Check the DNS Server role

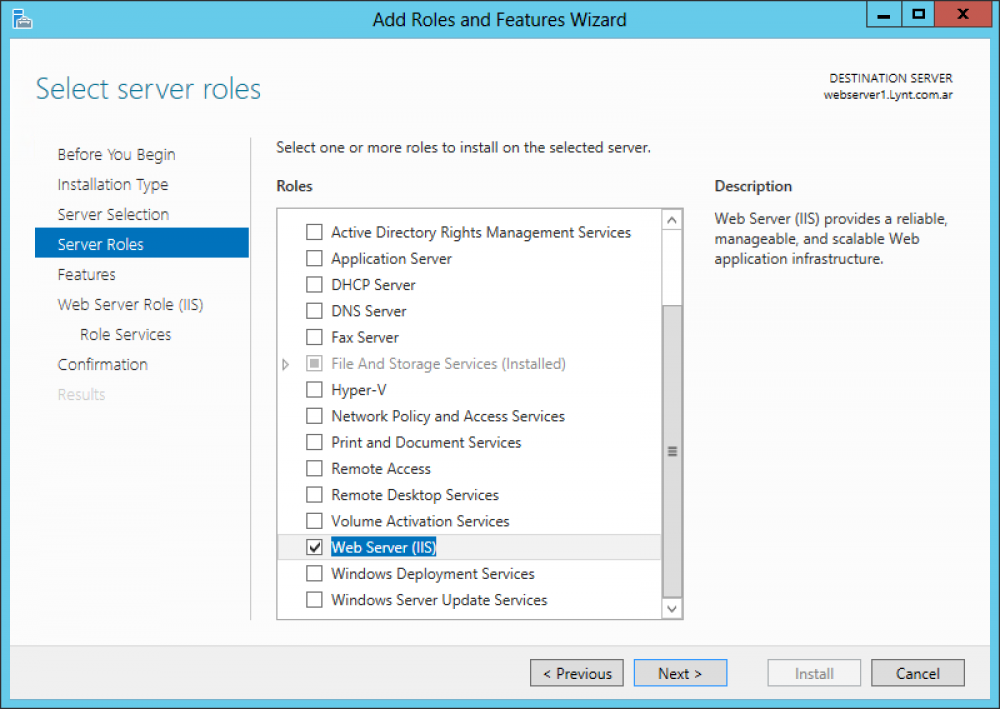[314, 311]
